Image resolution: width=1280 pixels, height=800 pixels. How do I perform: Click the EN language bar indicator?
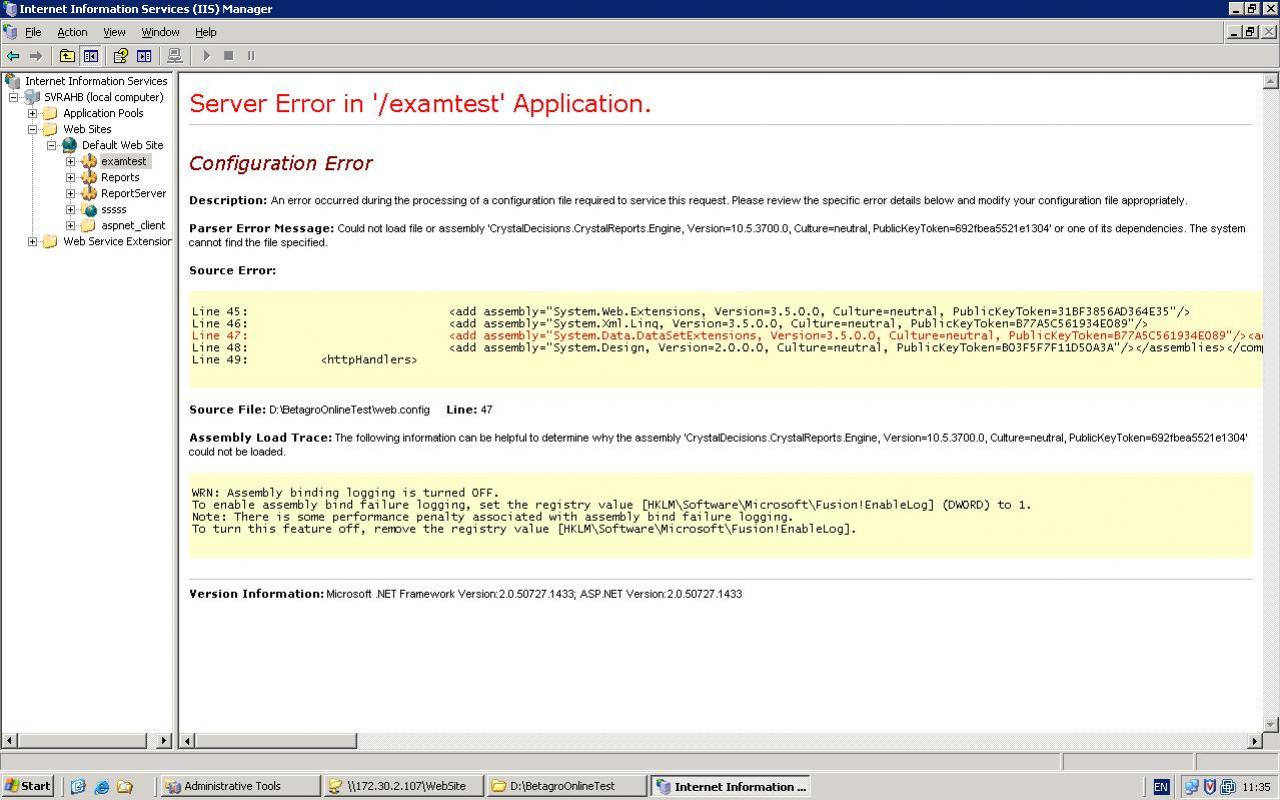[x=1161, y=787]
